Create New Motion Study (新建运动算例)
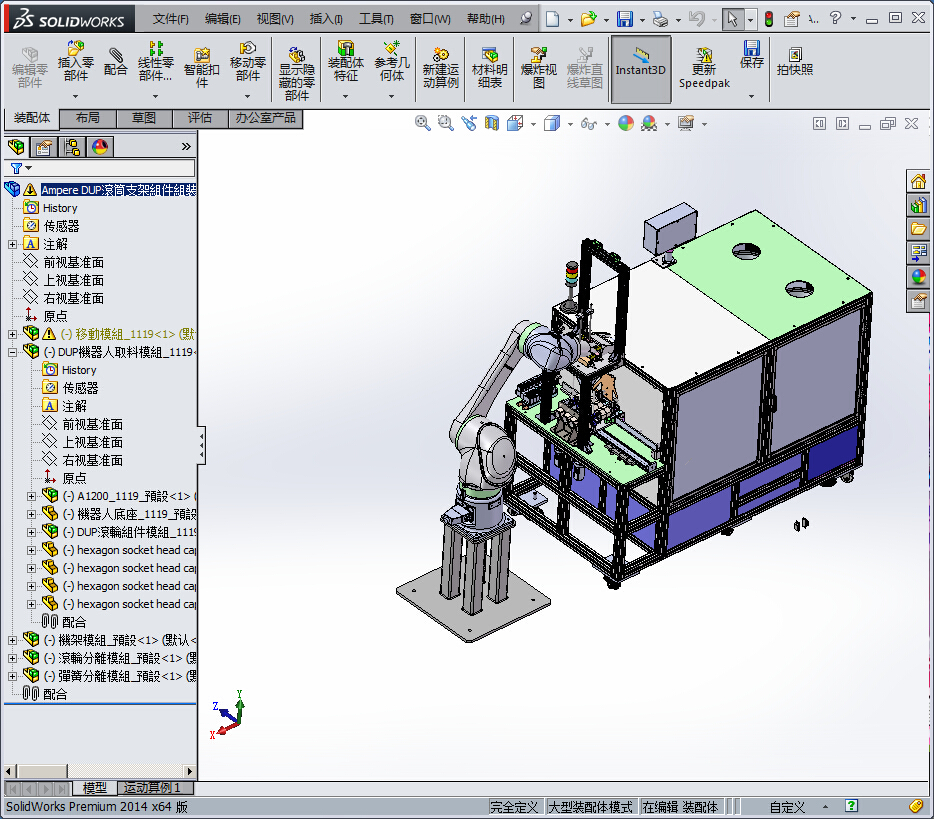The image size is (934, 819). (441, 67)
